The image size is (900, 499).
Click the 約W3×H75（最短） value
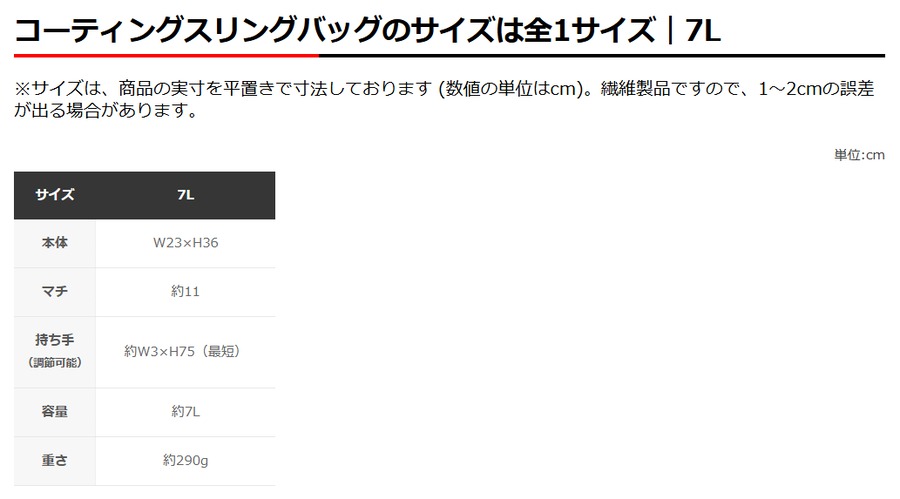182,351
